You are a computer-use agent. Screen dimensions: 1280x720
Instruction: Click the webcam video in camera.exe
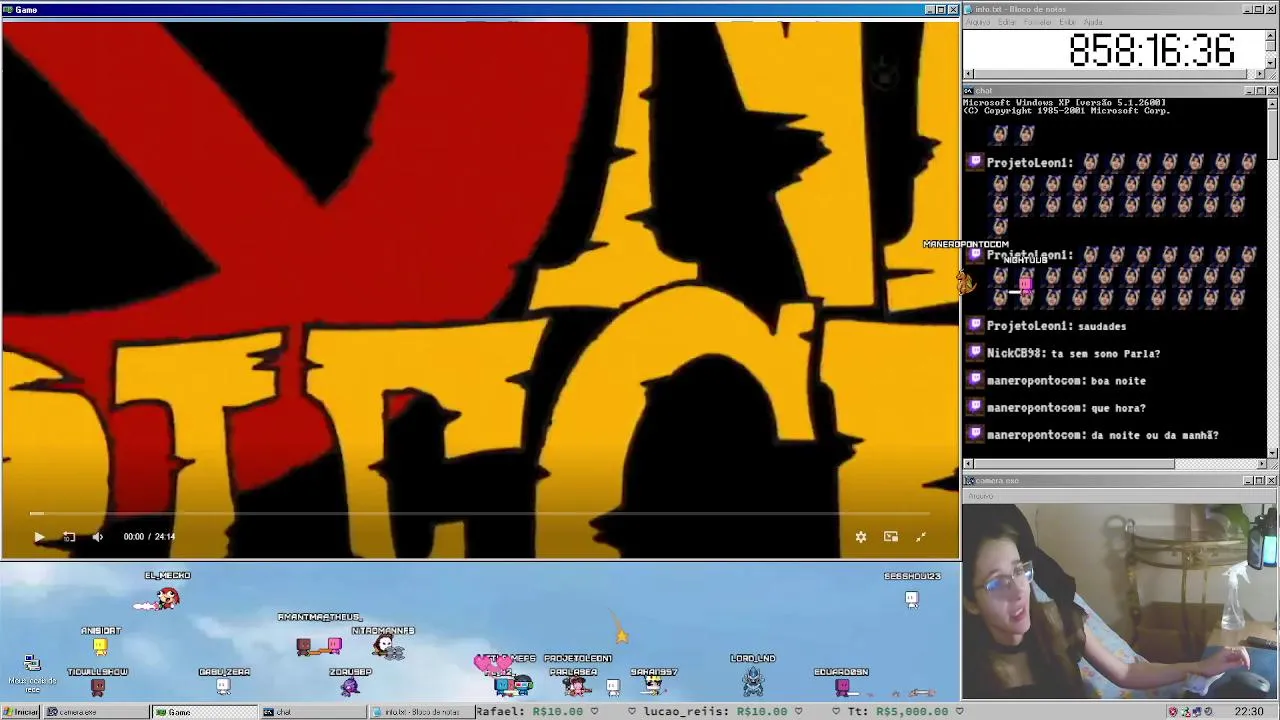(x=1120, y=600)
